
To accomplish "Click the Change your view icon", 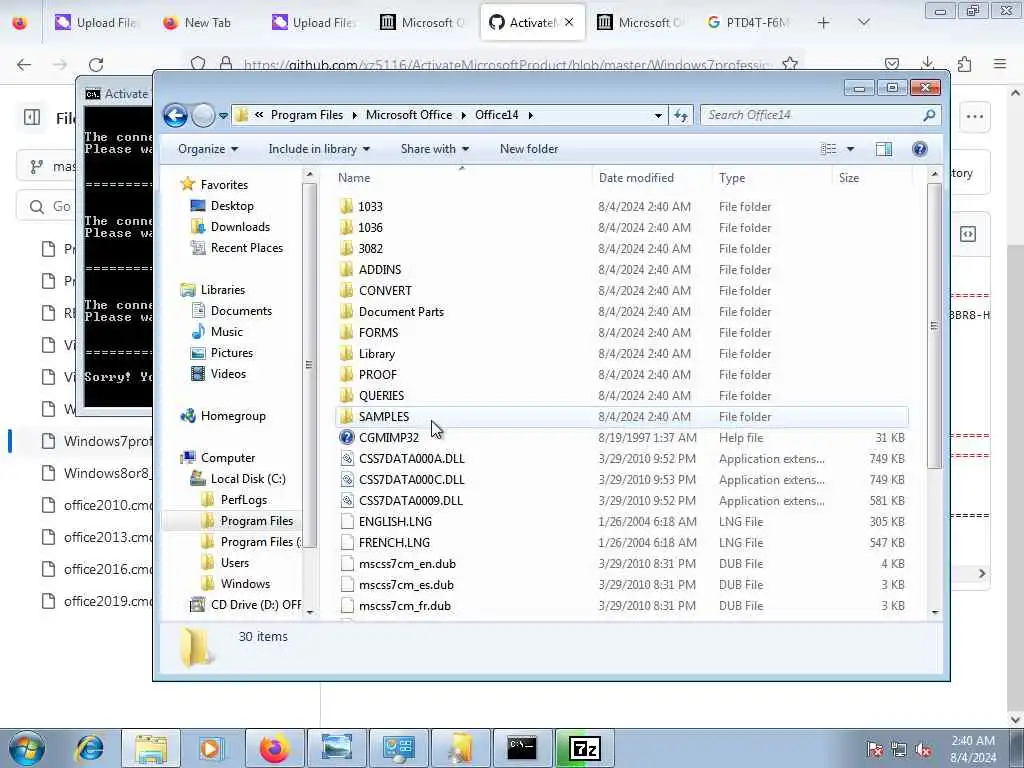I will (829, 149).
